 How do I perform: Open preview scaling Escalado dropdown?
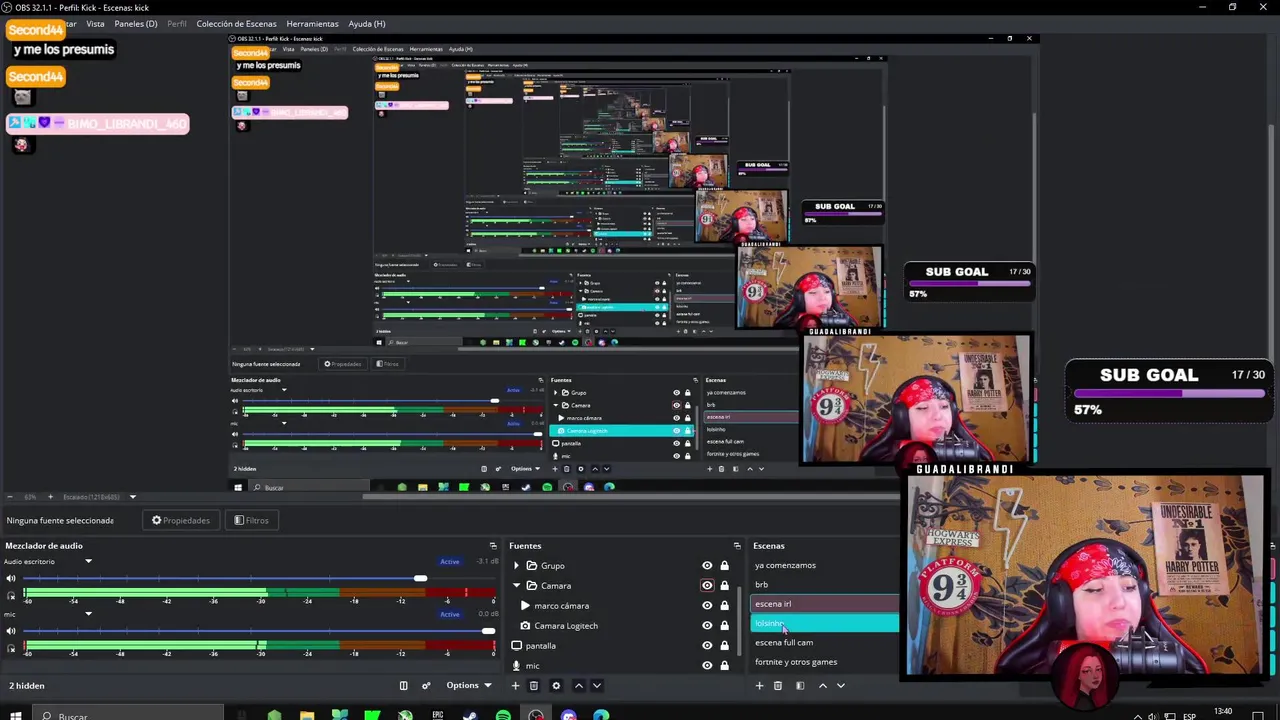132,497
